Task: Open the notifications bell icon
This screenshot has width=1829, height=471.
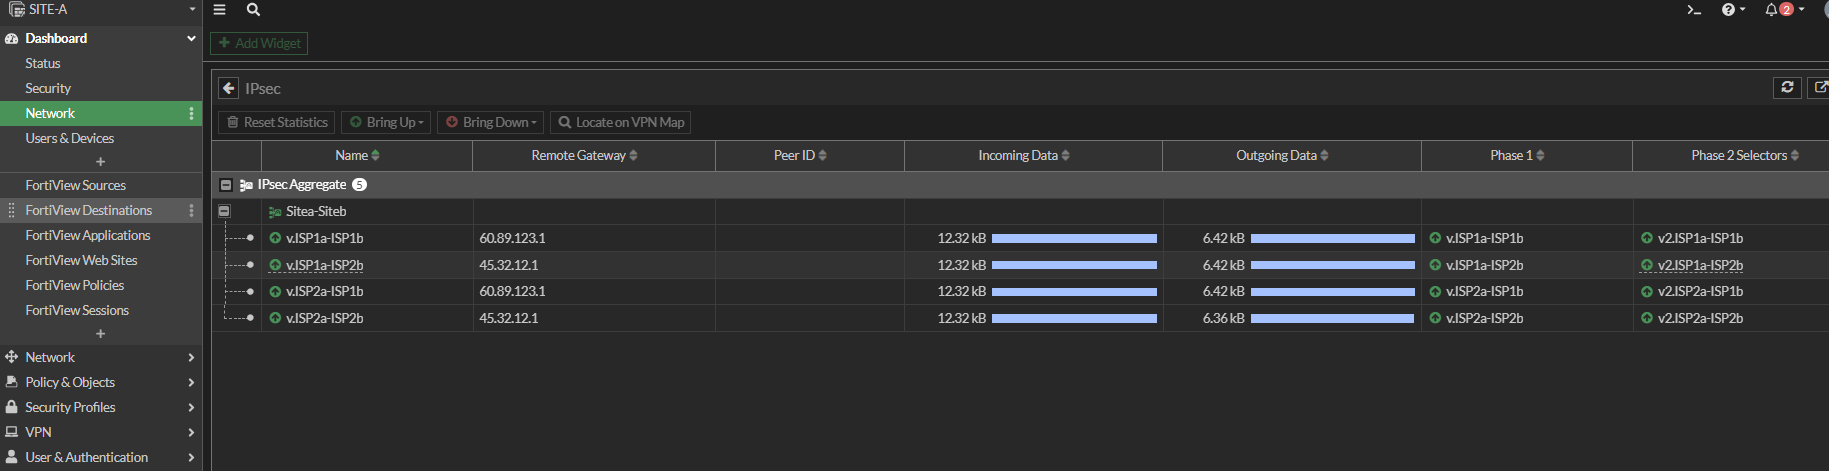Action: tap(1777, 10)
